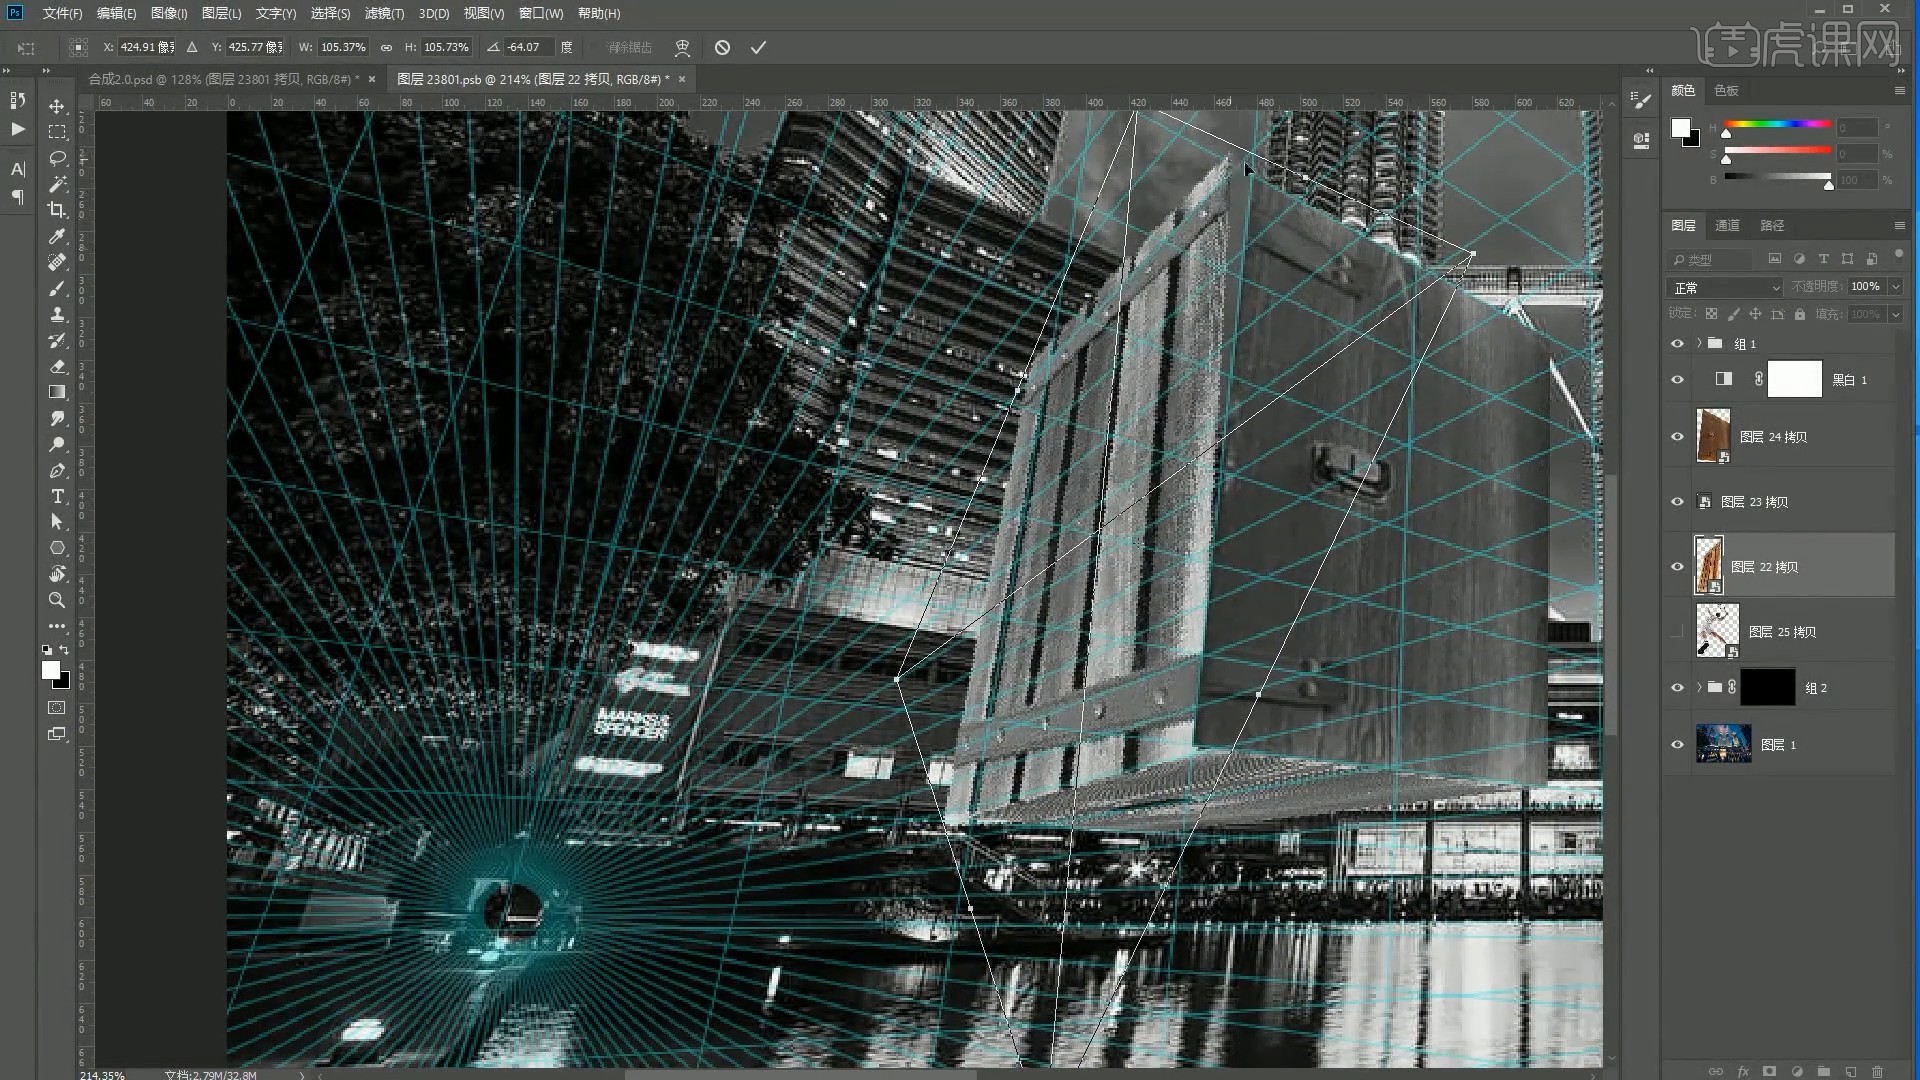Hide layer 图层 23 拷贝
This screenshot has height=1080, width=1920.
[1677, 501]
